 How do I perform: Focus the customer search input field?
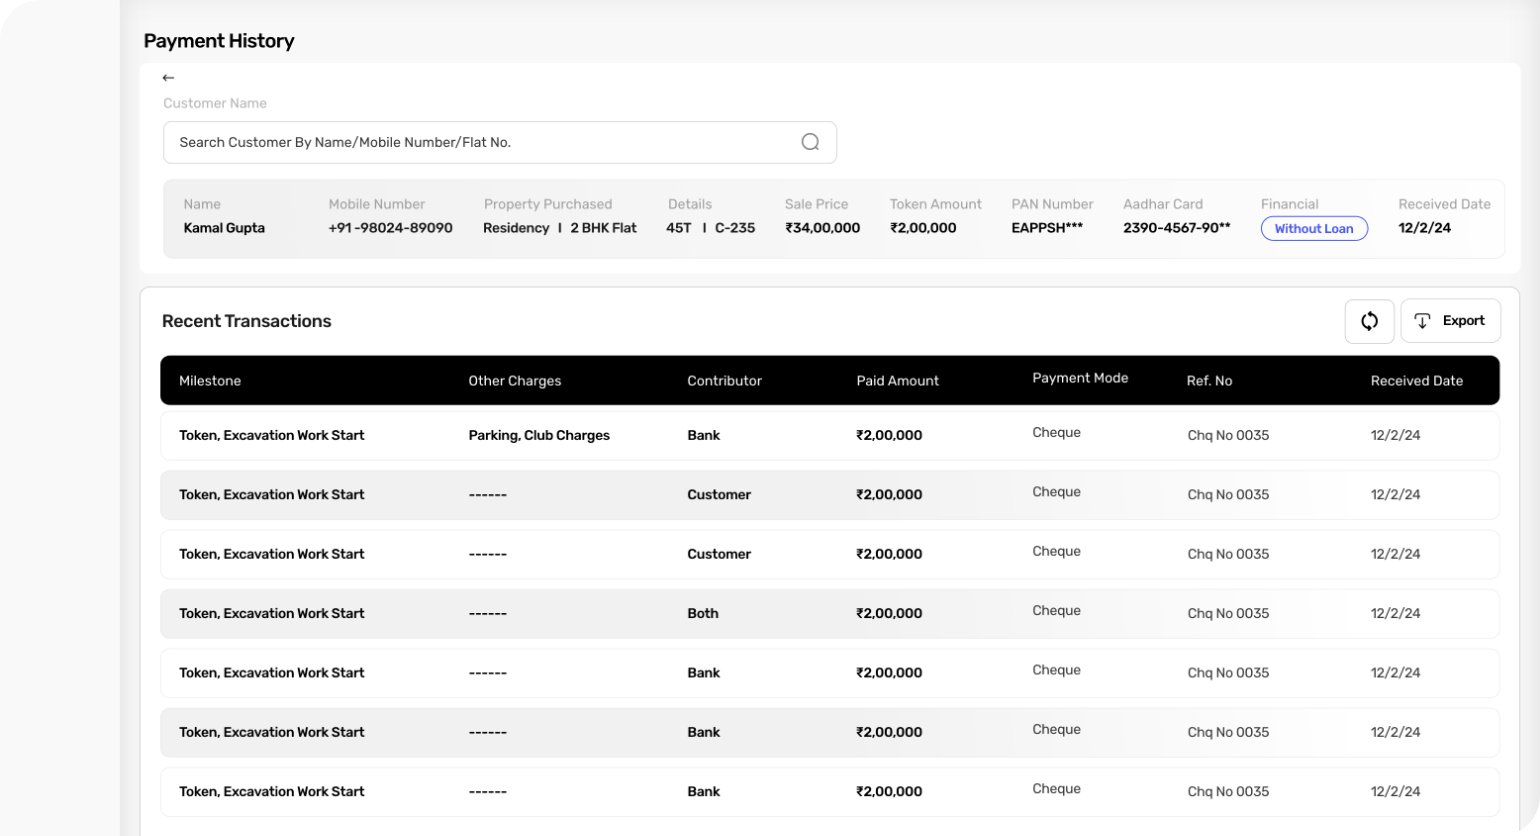coord(500,143)
